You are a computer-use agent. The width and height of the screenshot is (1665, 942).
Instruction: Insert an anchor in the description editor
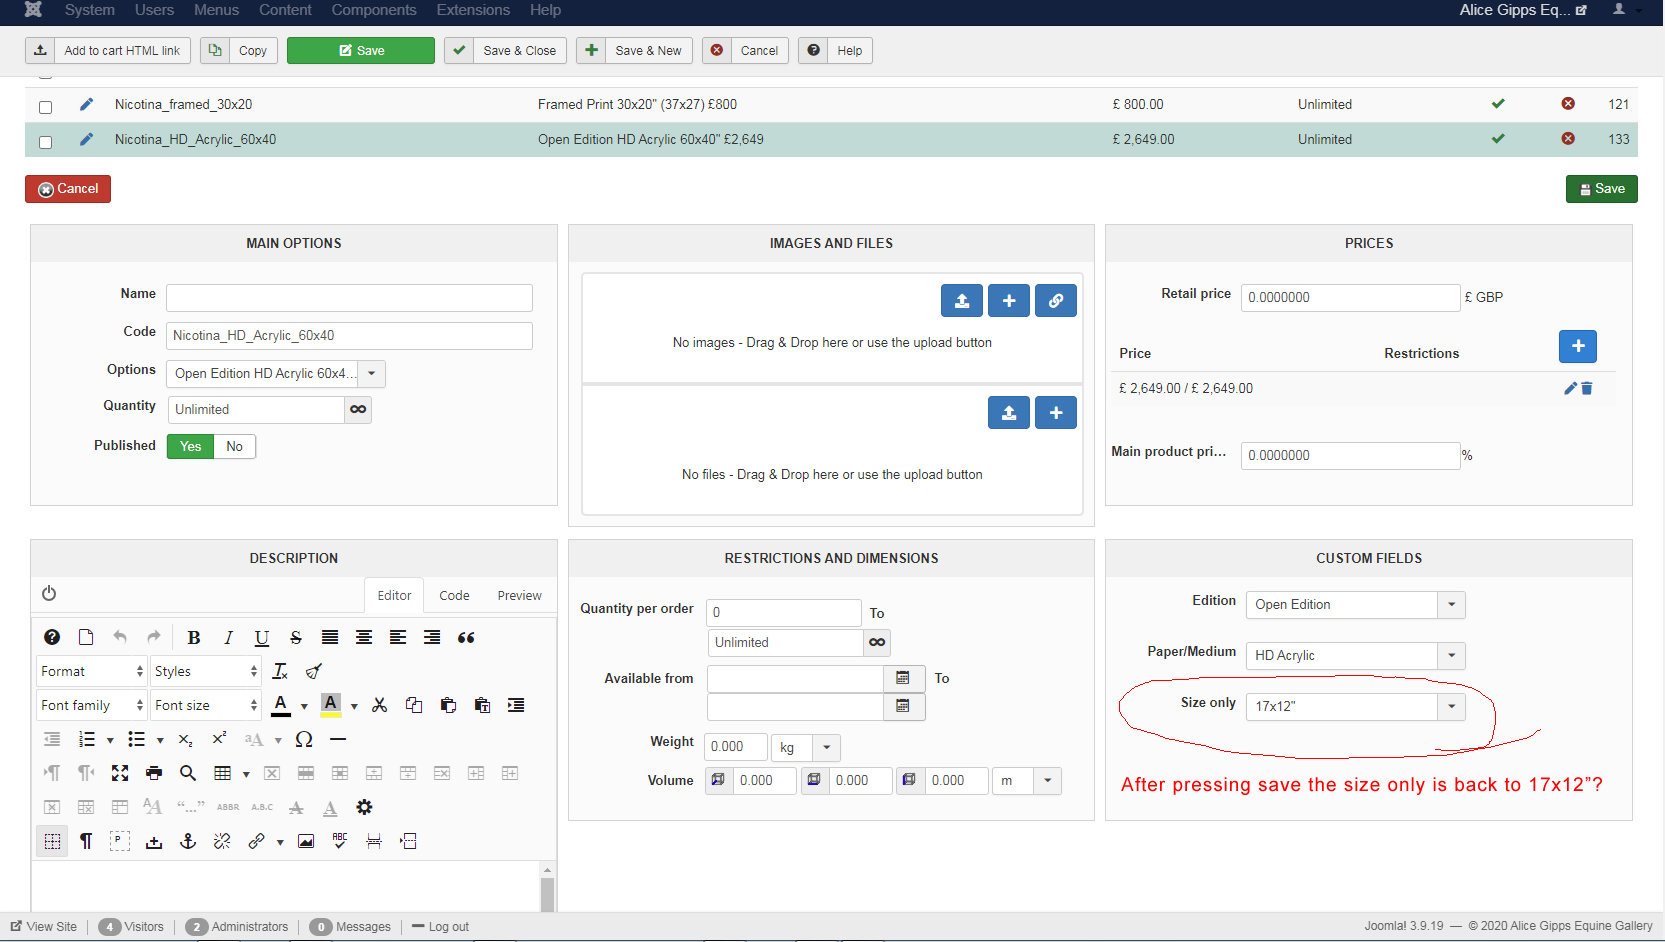(x=188, y=841)
